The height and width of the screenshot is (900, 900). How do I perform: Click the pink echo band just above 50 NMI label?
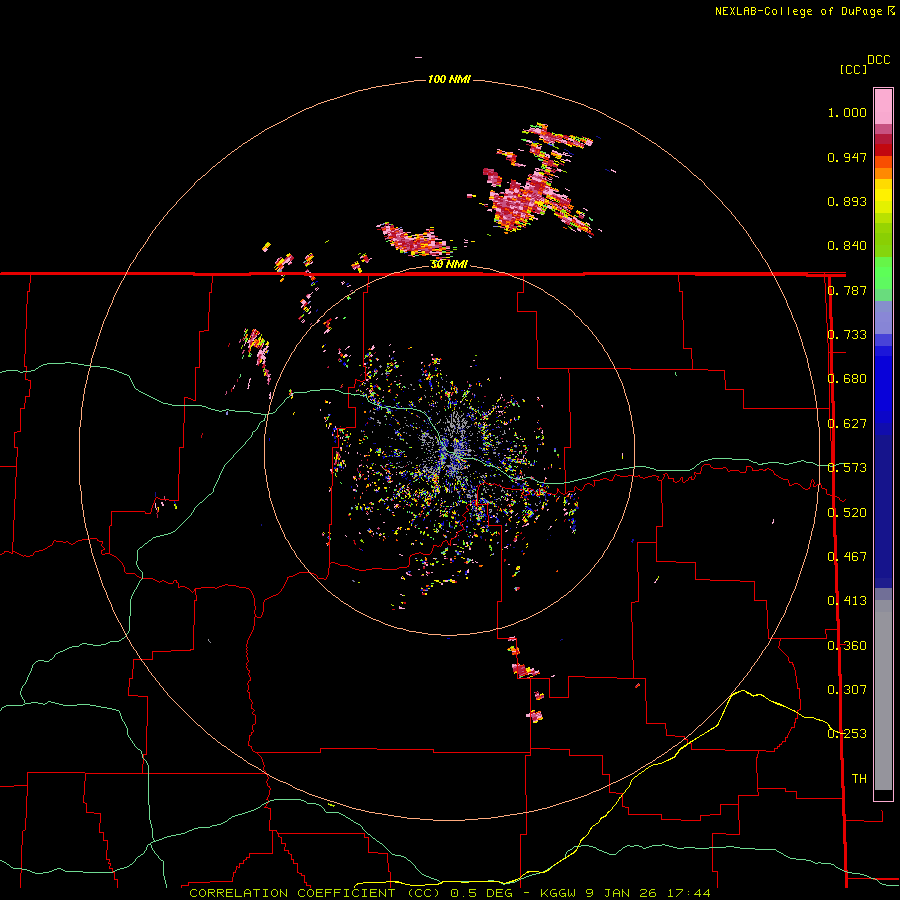pyautogui.click(x=414, y=240)
